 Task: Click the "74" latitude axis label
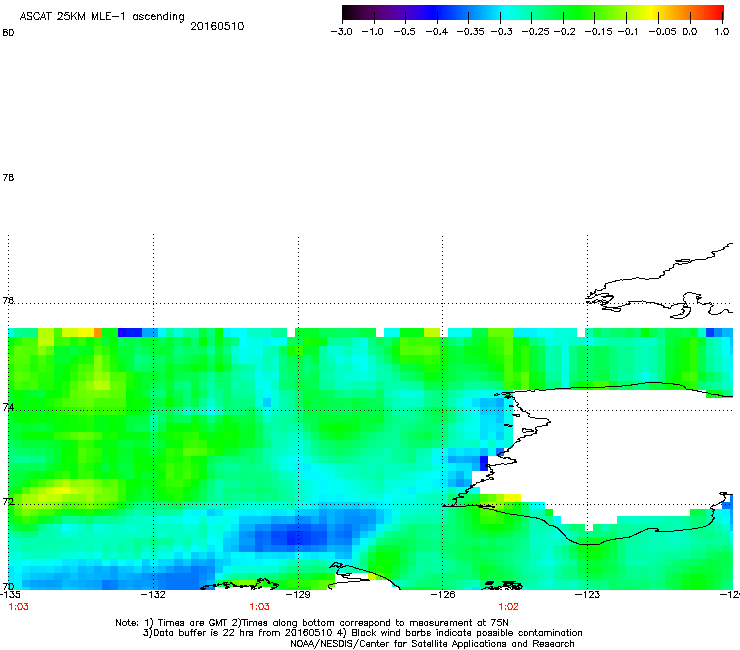[8, 407]
